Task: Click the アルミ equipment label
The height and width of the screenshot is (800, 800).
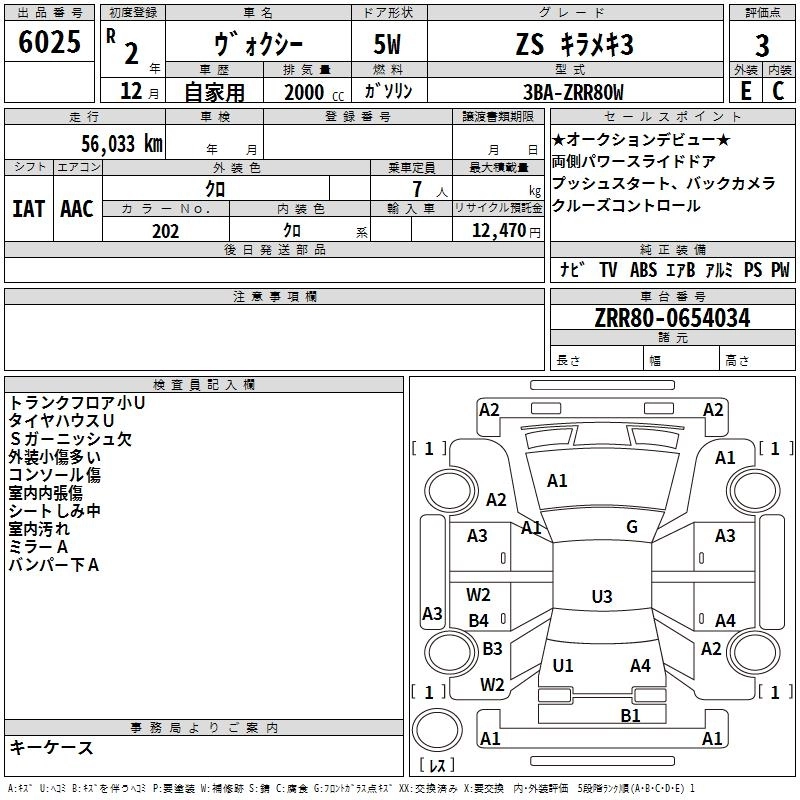Action: pyautogui.click(x=719, y=269)
